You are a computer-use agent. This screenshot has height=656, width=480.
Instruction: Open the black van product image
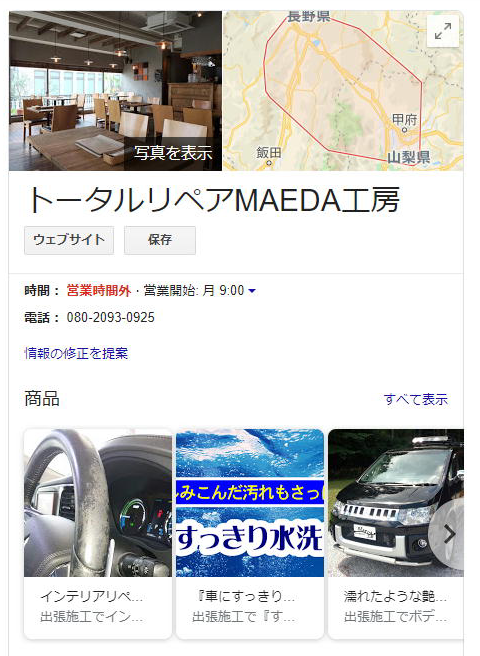tap(396, 503)
